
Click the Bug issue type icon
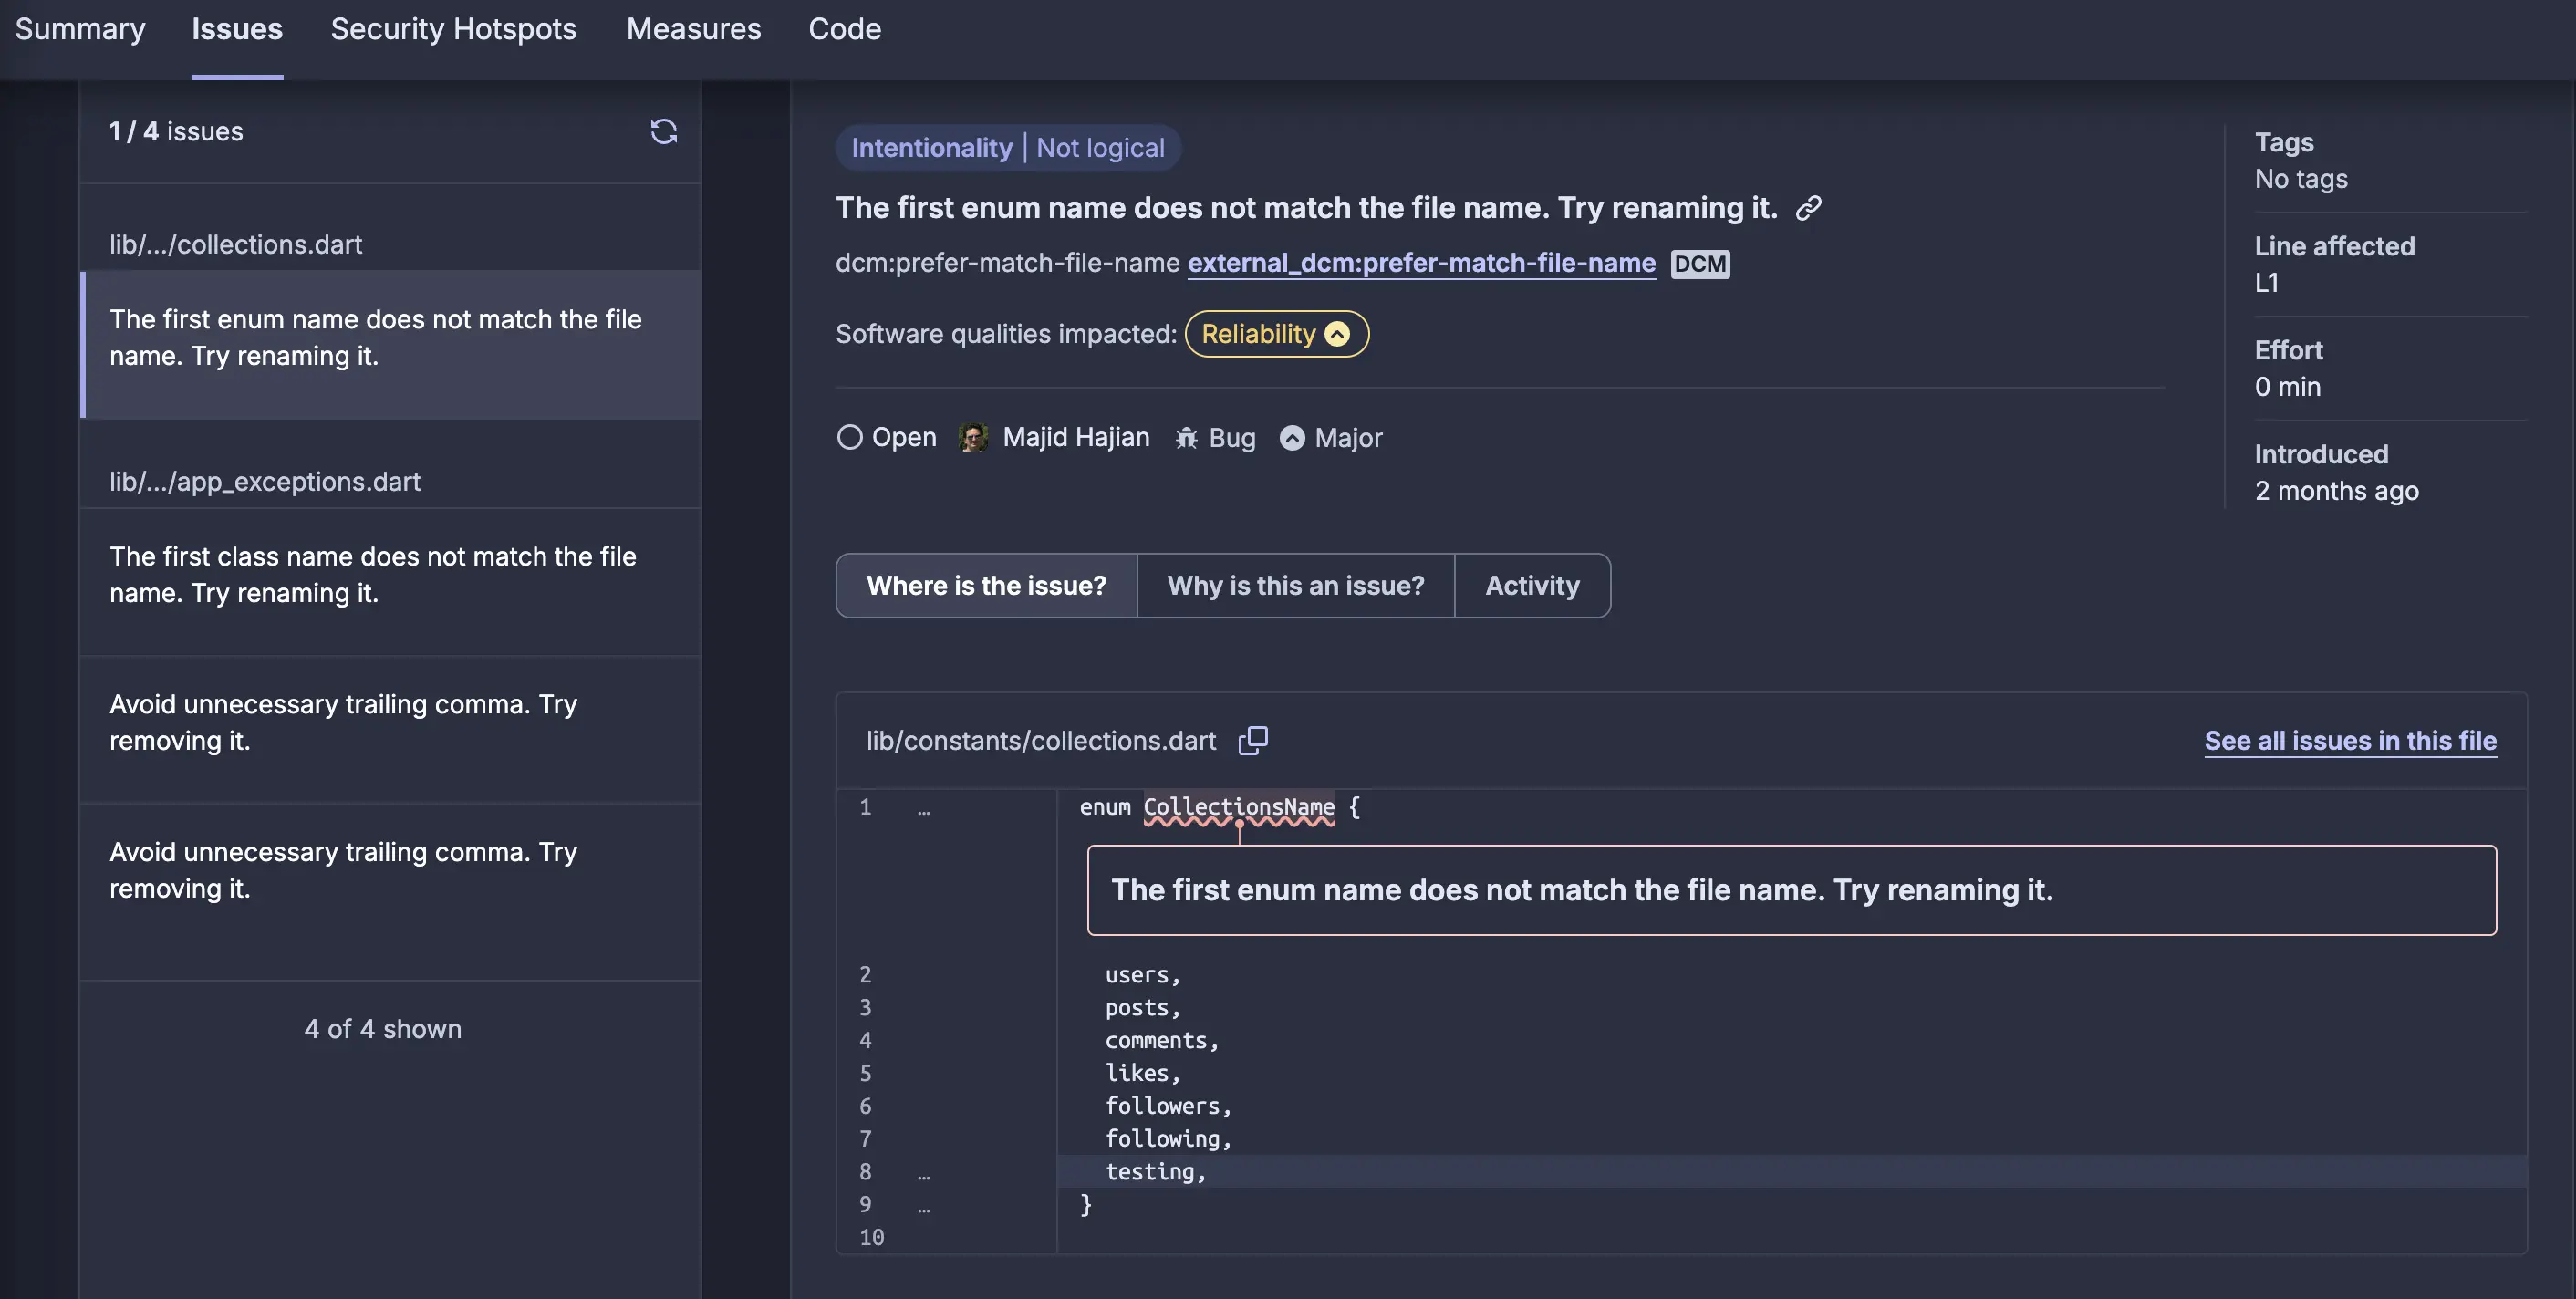(1184, 436)
